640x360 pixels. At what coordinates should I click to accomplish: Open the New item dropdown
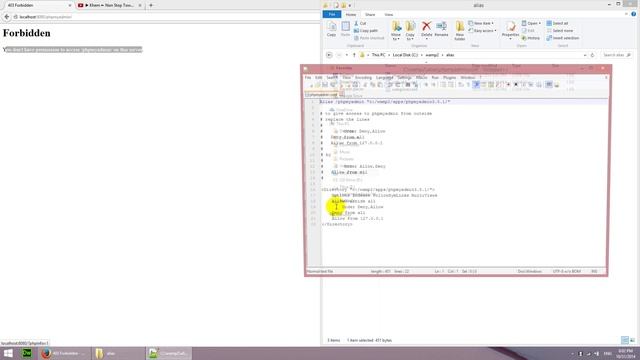pos(481,23)
